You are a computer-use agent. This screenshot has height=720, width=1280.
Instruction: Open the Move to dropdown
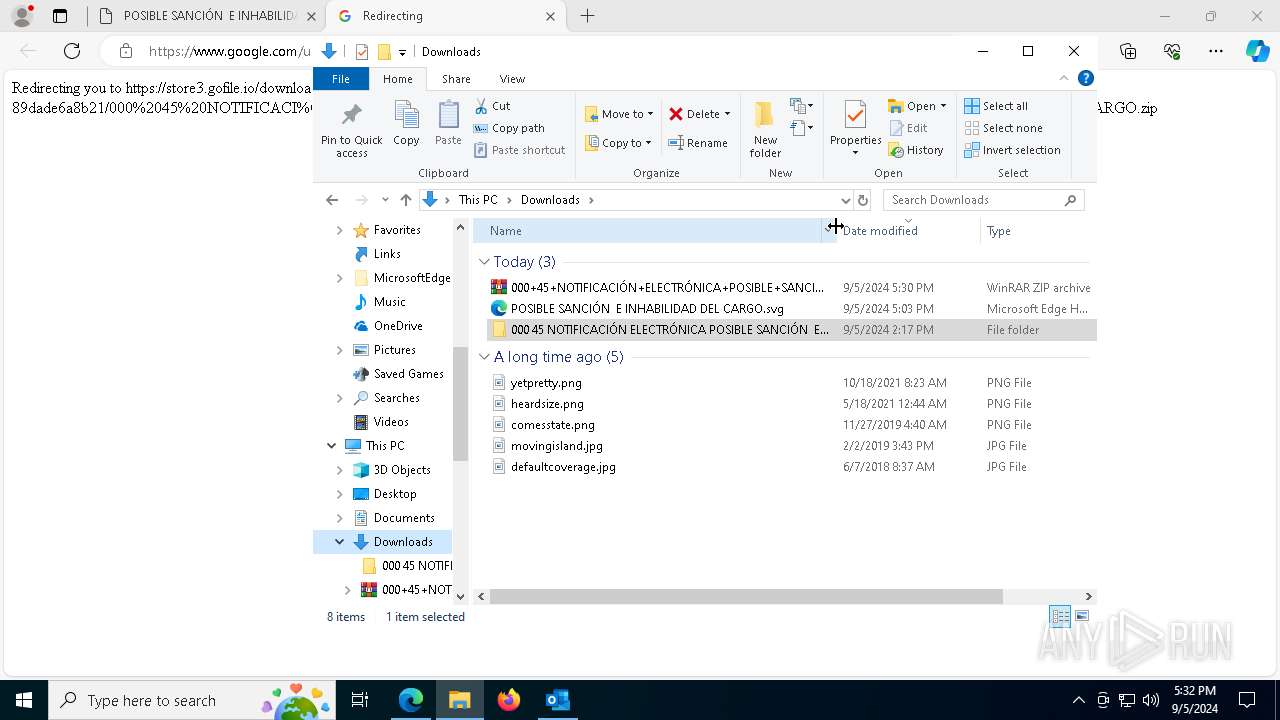pyautogui.click(x=619, y=114)
